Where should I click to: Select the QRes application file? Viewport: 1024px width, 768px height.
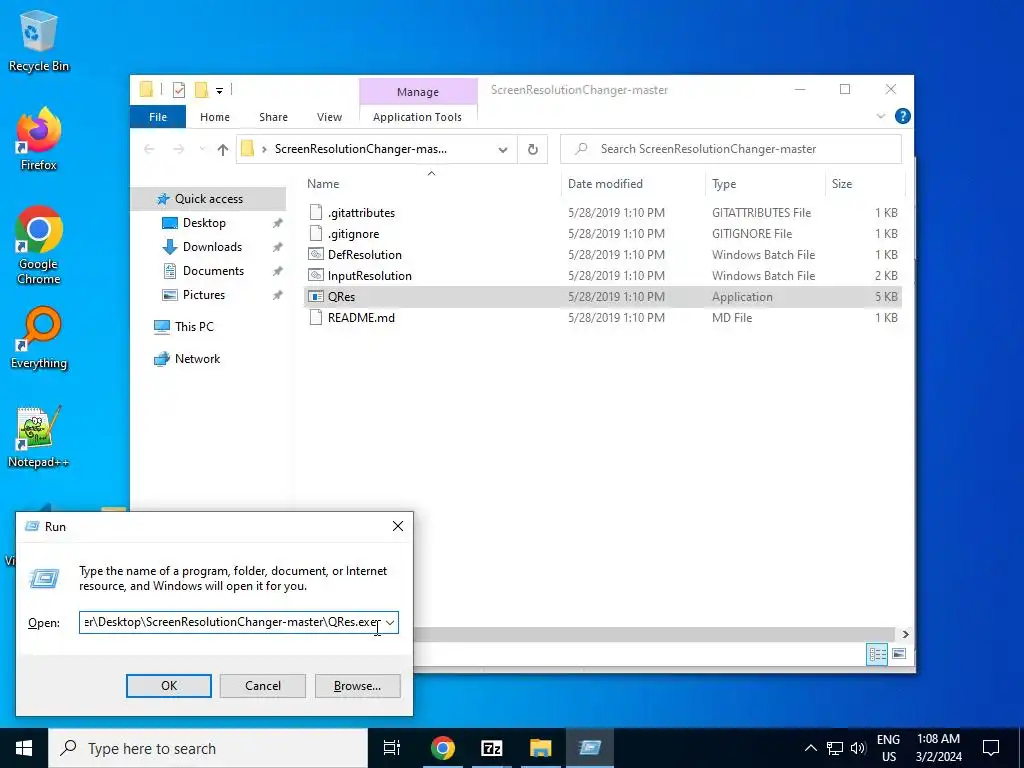point(603,296)
